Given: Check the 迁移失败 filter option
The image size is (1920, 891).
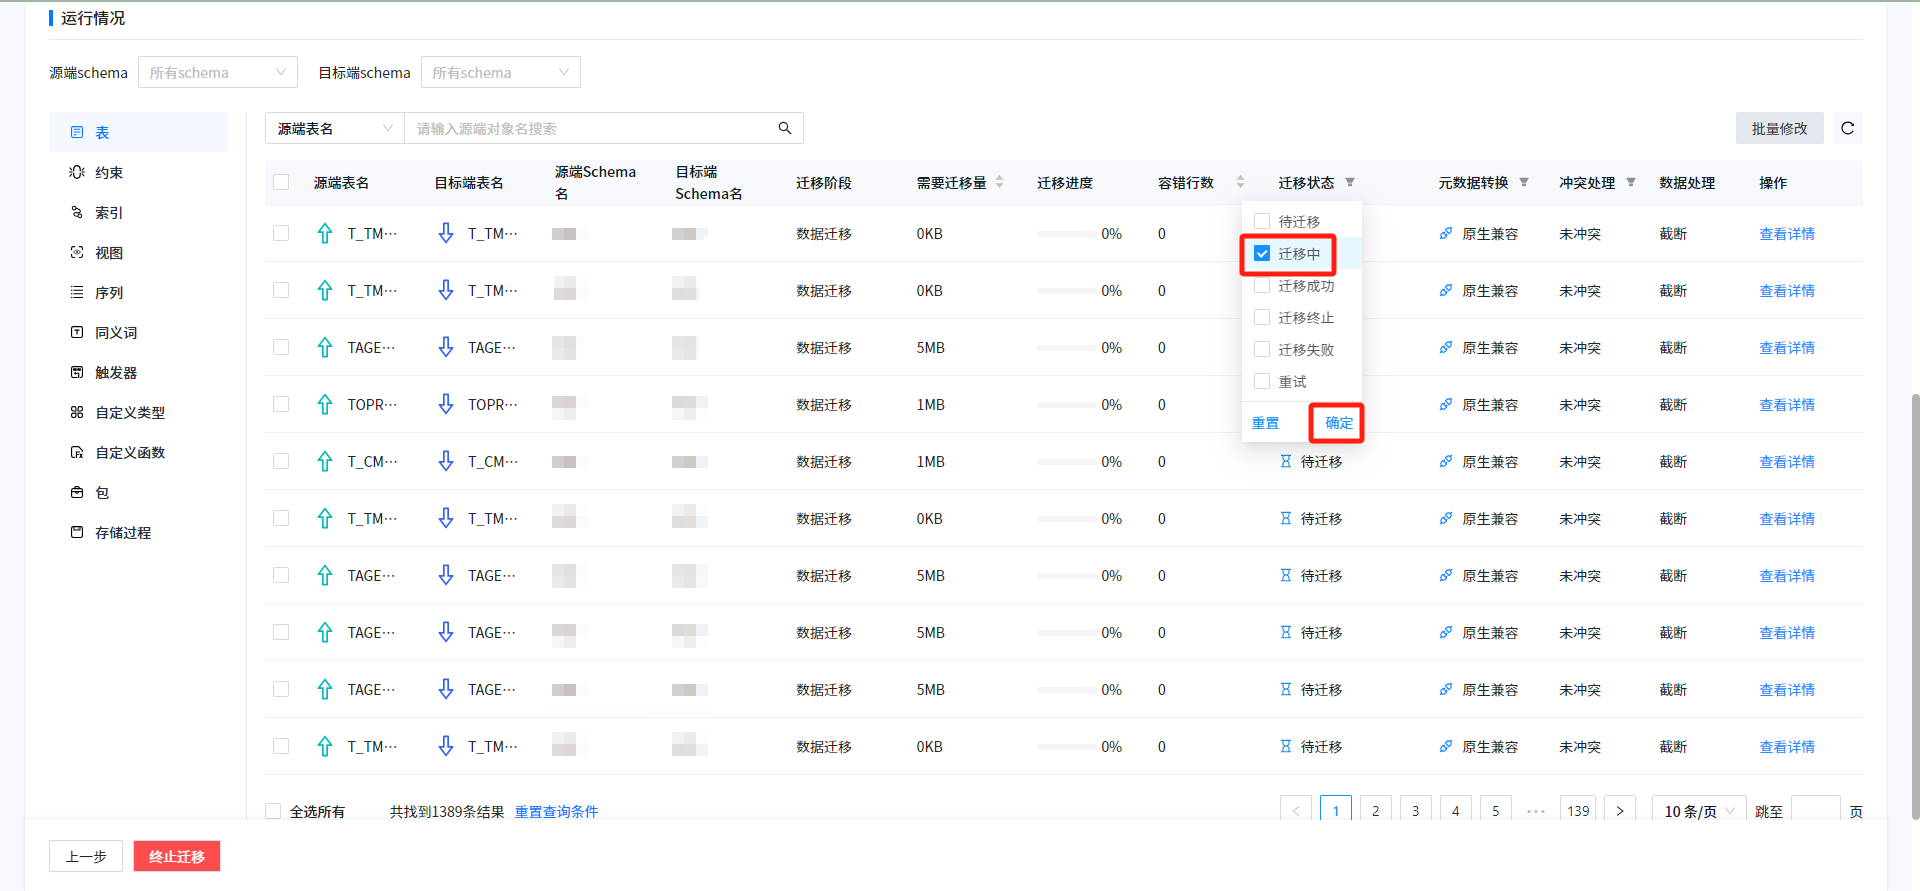Looking at the screenshot, I should tap(1262, 349).
